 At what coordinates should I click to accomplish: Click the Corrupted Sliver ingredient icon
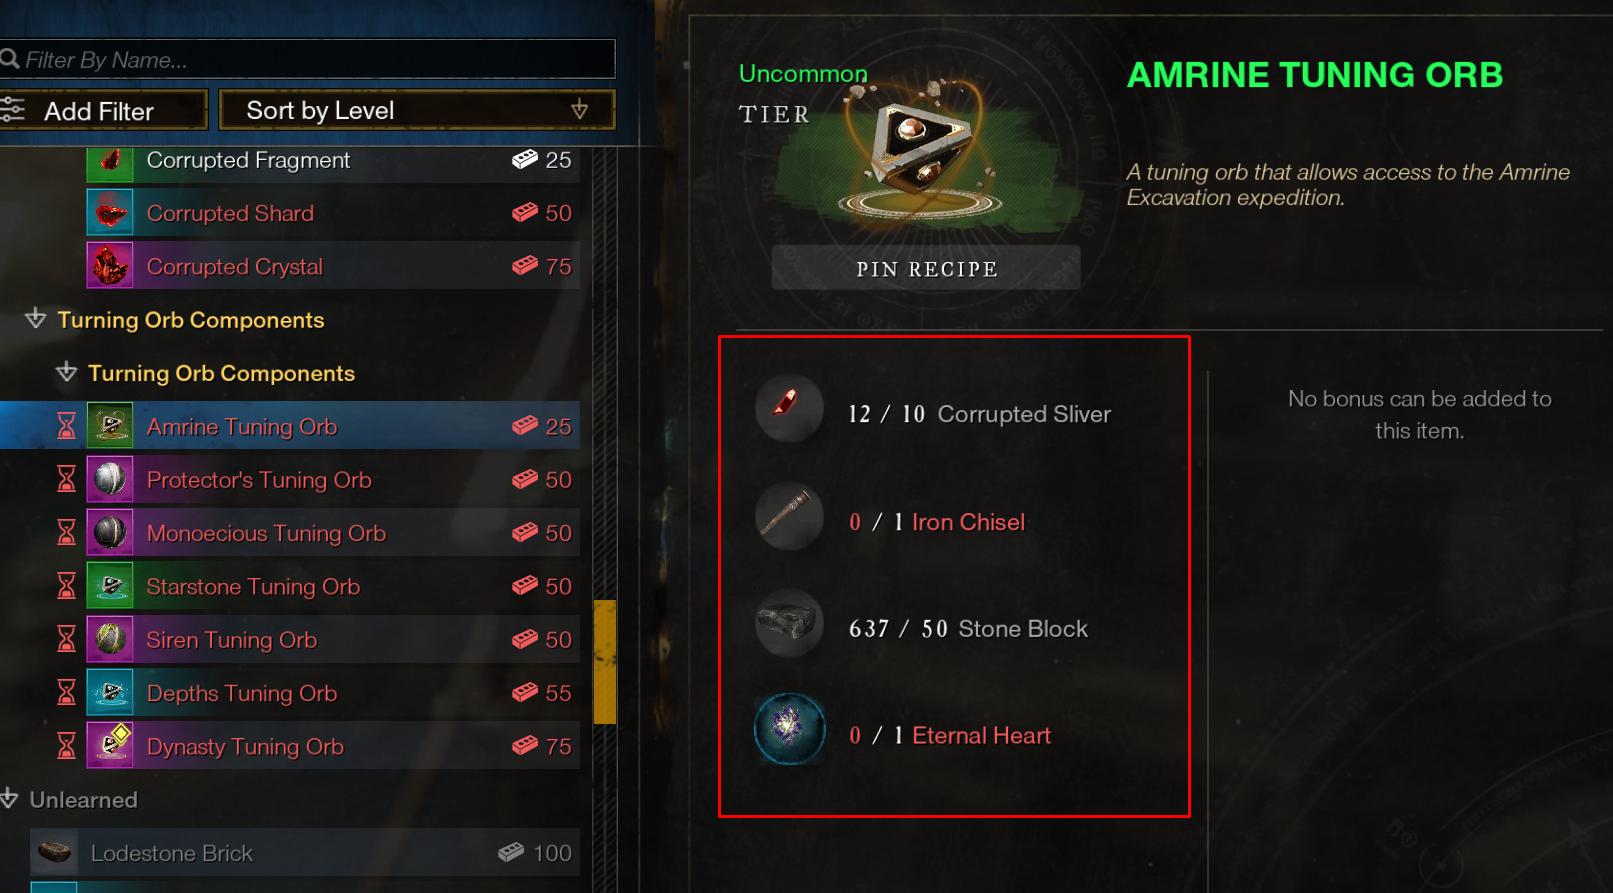point(789,409)
